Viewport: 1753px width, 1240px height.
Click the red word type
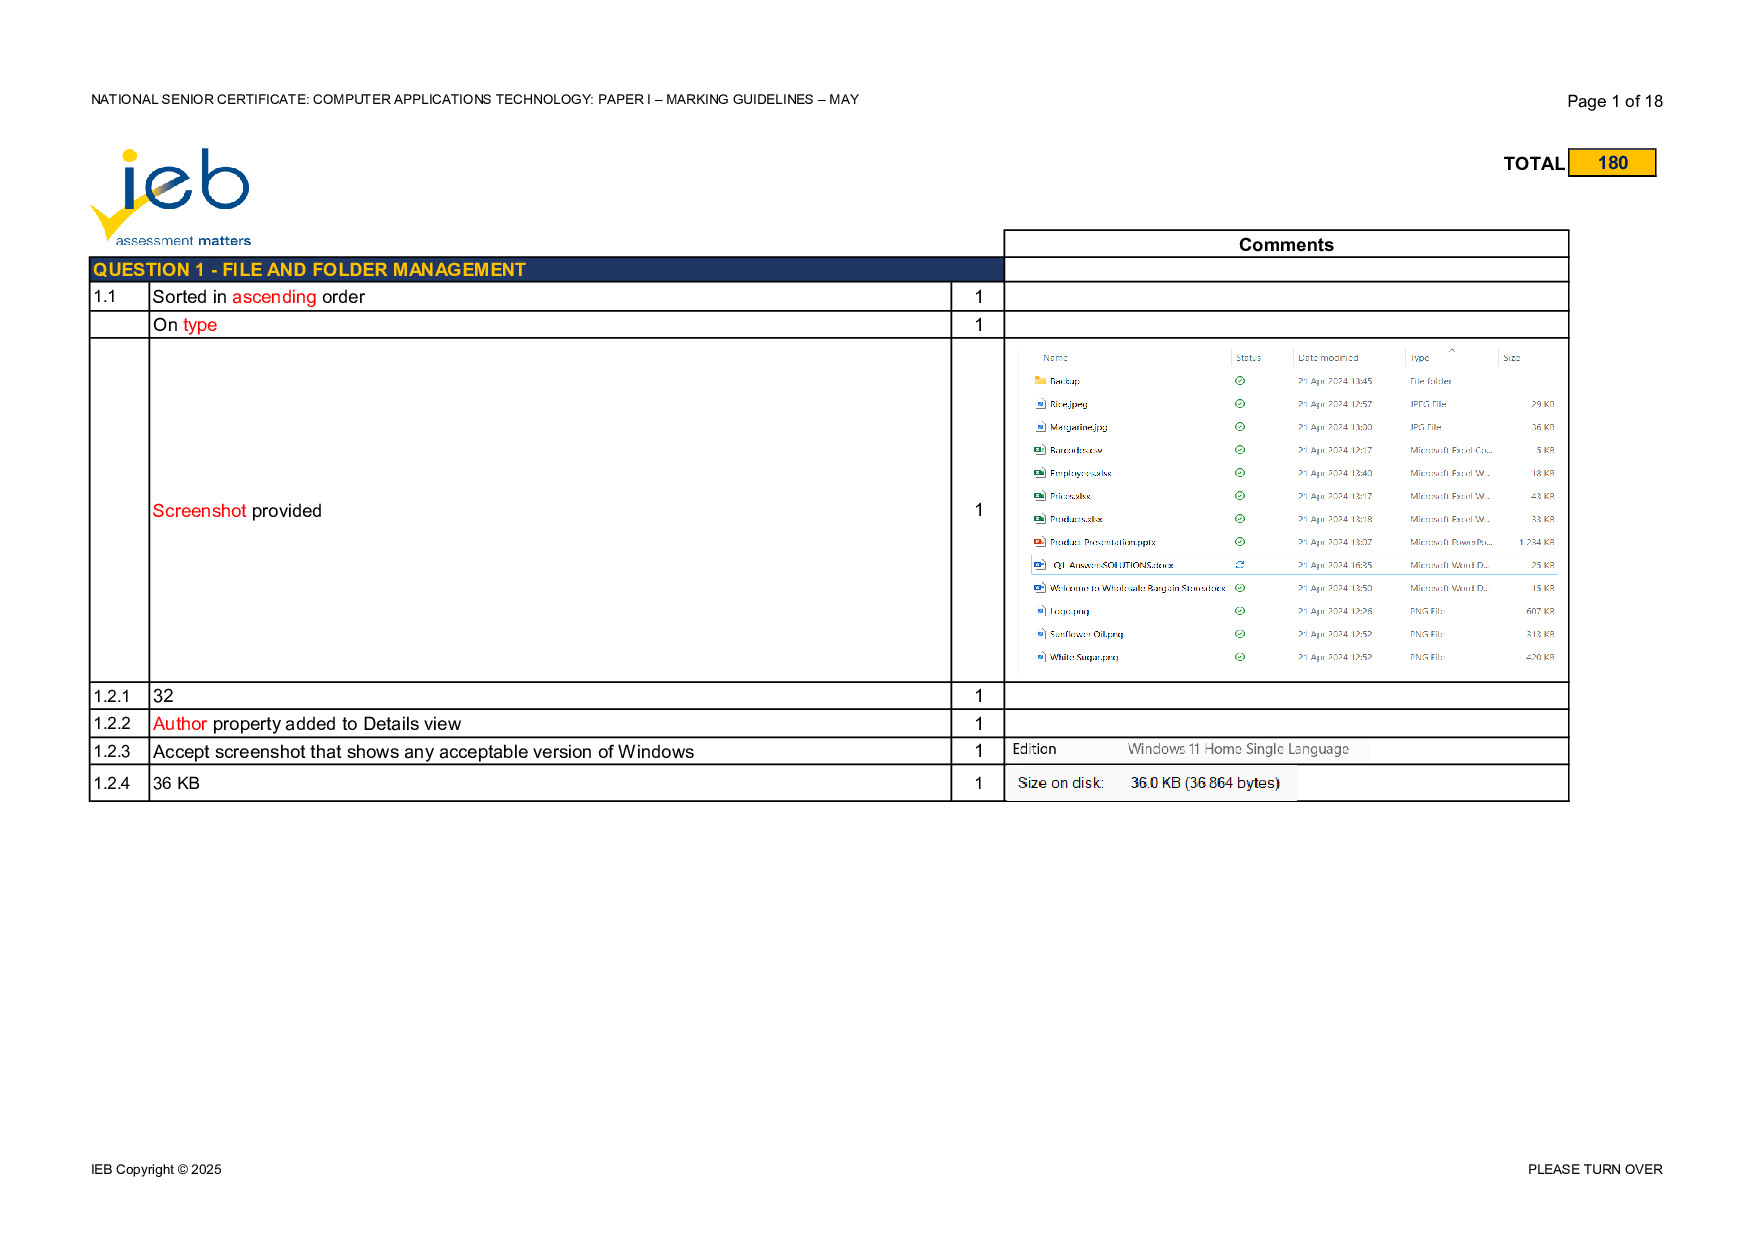coord(200,325)
